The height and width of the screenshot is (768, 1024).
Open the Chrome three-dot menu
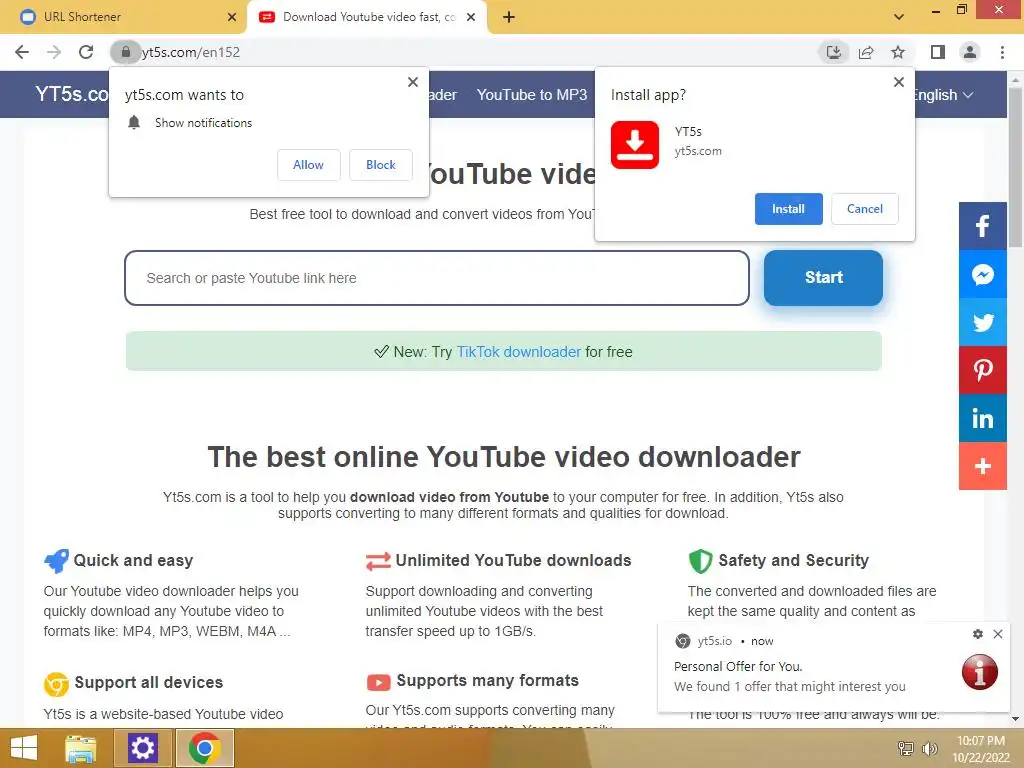click(x=1002, y=52)
